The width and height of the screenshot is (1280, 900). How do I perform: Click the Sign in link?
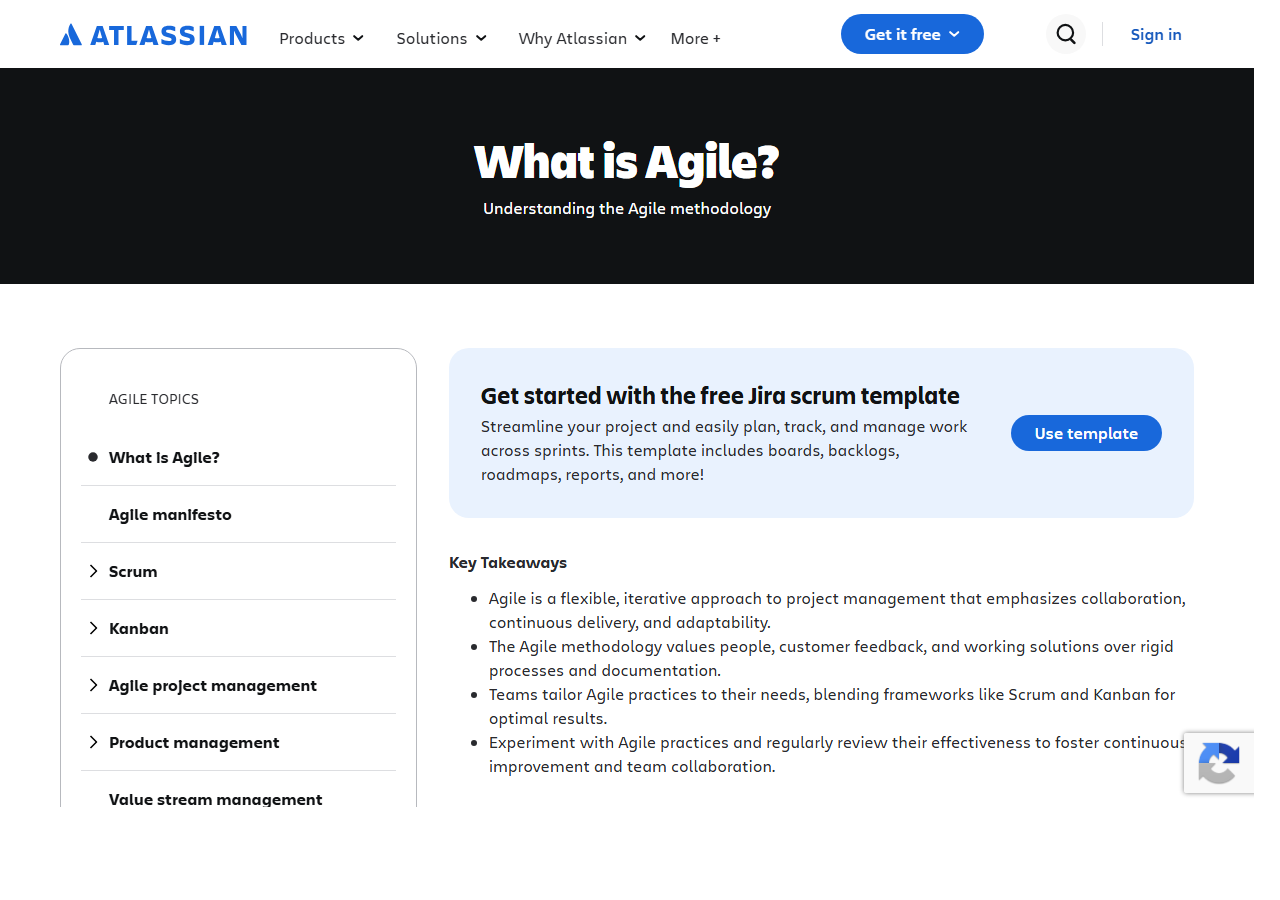pos(1156,34)
